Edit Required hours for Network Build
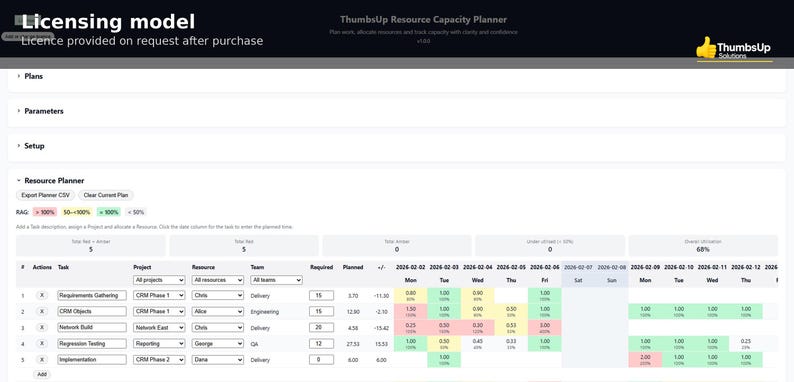Screen dimensions: 794x382 pyautogui.click(x=322, y=328)
